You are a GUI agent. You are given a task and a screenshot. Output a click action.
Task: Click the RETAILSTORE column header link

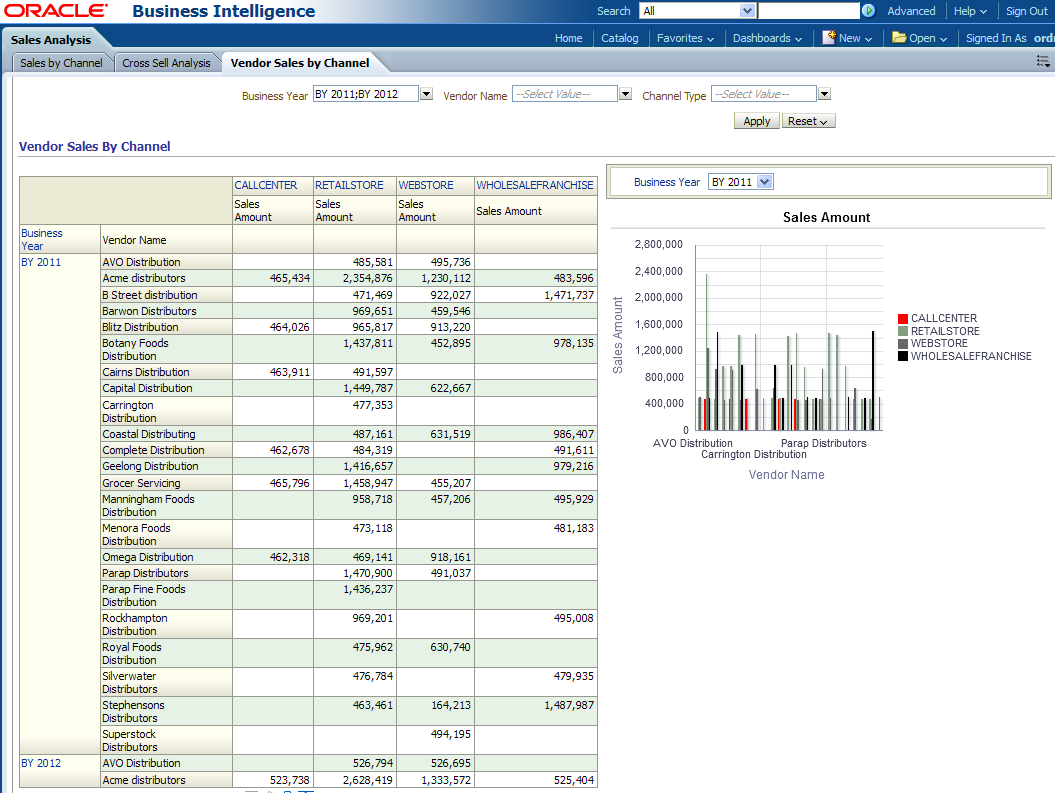coord(349,185)
